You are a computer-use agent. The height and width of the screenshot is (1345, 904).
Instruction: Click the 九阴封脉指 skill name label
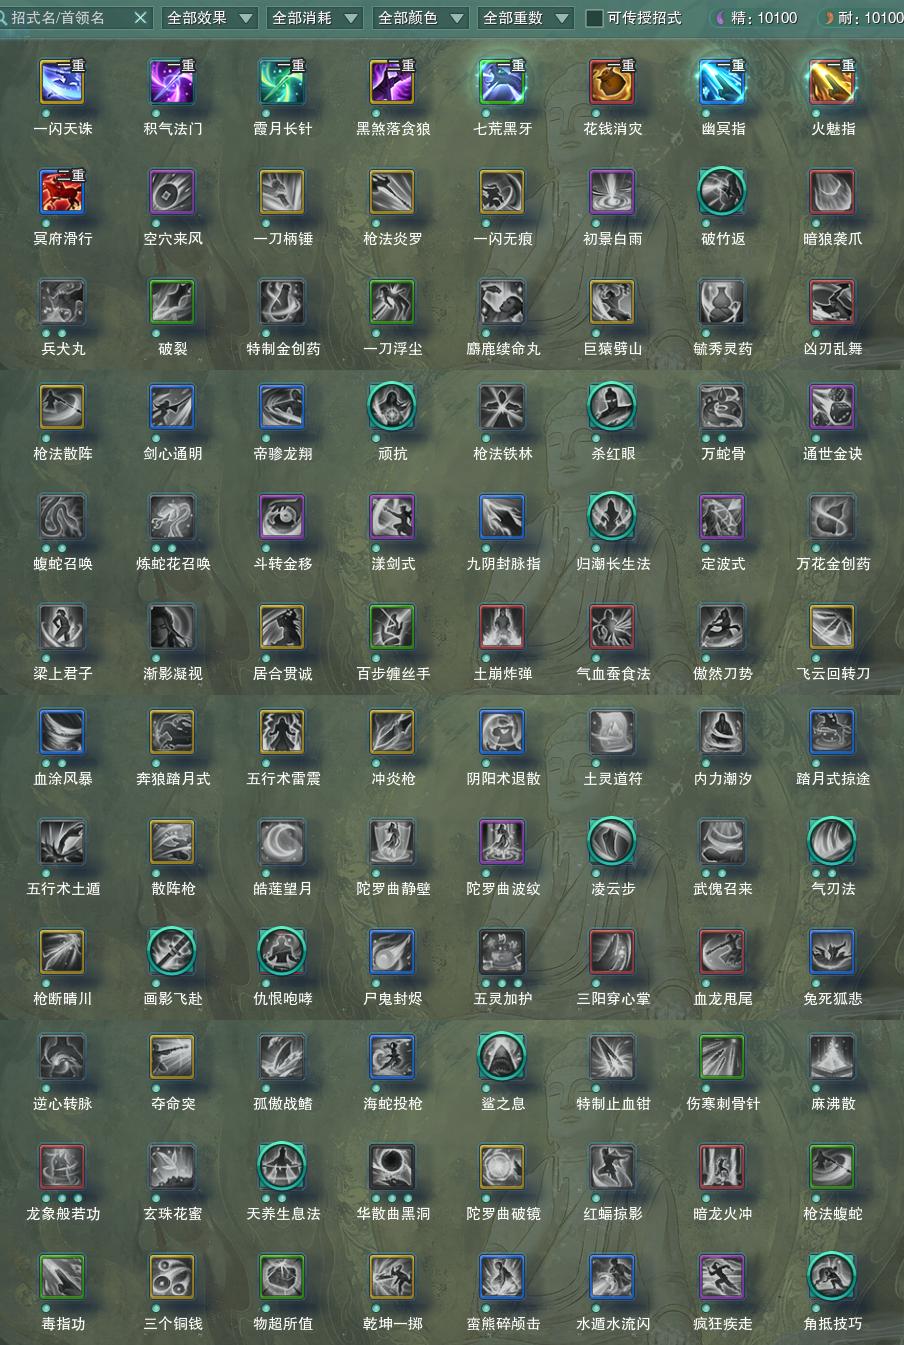[503, 564]
